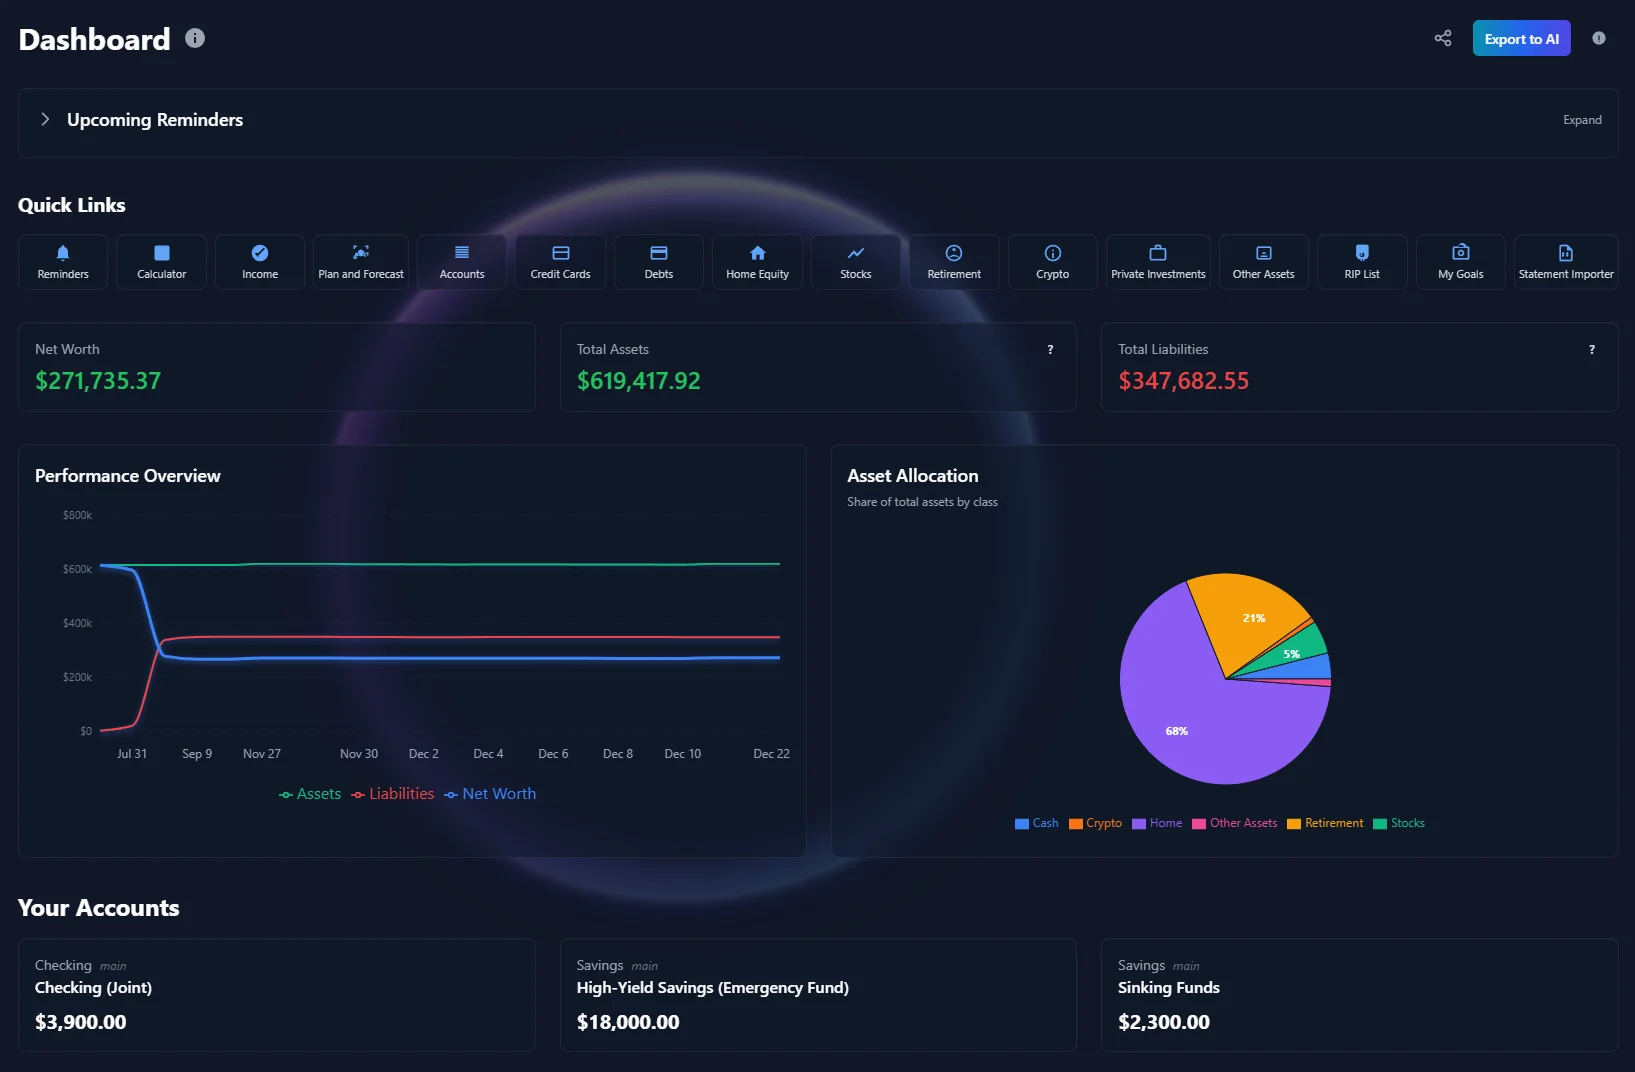1635x1072 pixels.
Task: Expand Upcoming Reminders using the chevron
Action: click(x=45, y=119)
